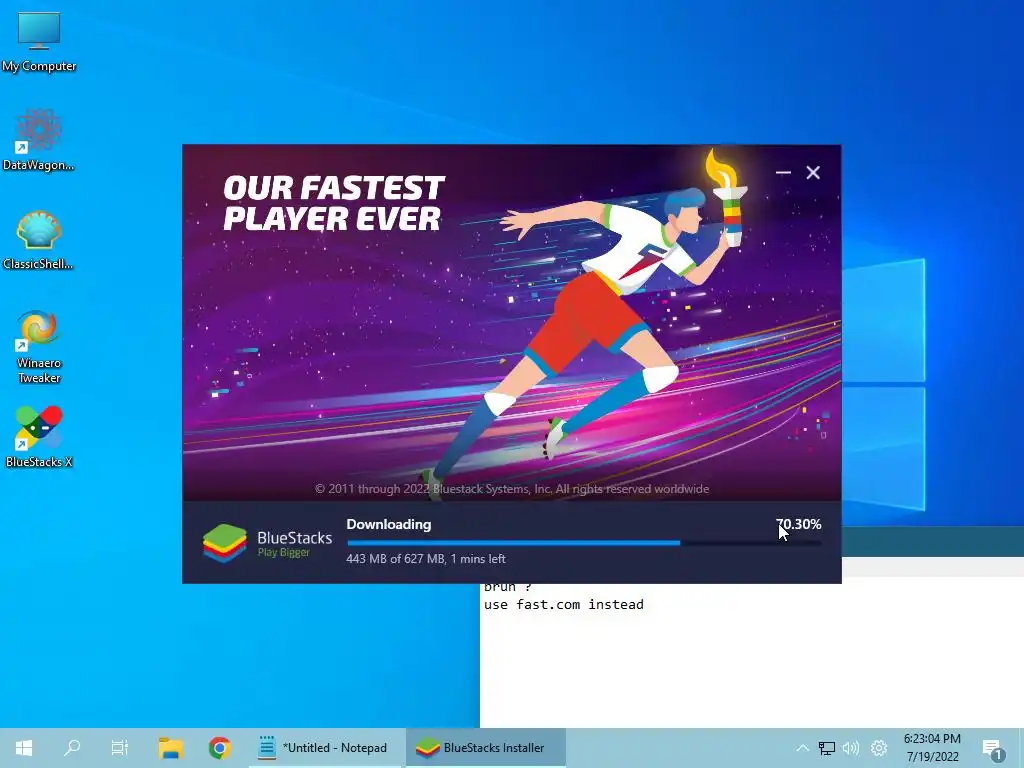Click the BlueStacks Play Bigger logo
The width and height of the screenshot is (1024, 768).
pos(267,543)
